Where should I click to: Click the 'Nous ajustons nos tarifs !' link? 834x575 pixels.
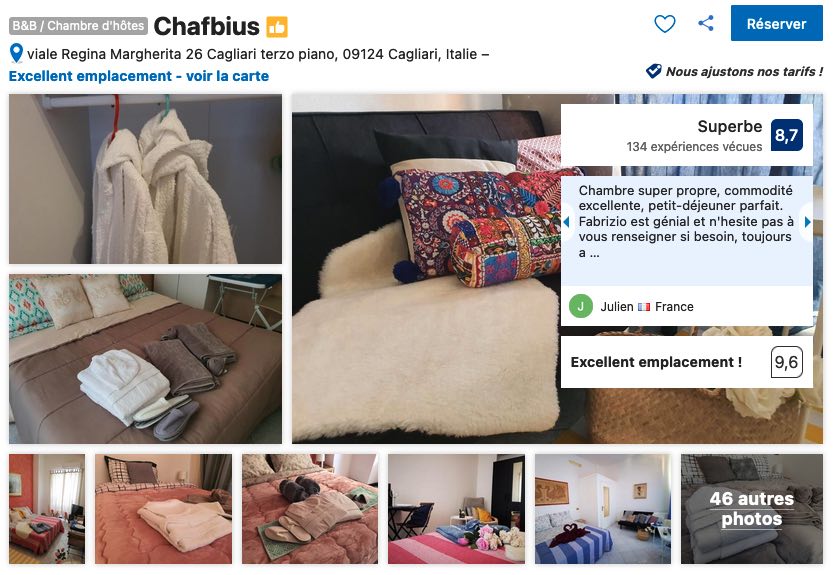[x=744, y=71]
